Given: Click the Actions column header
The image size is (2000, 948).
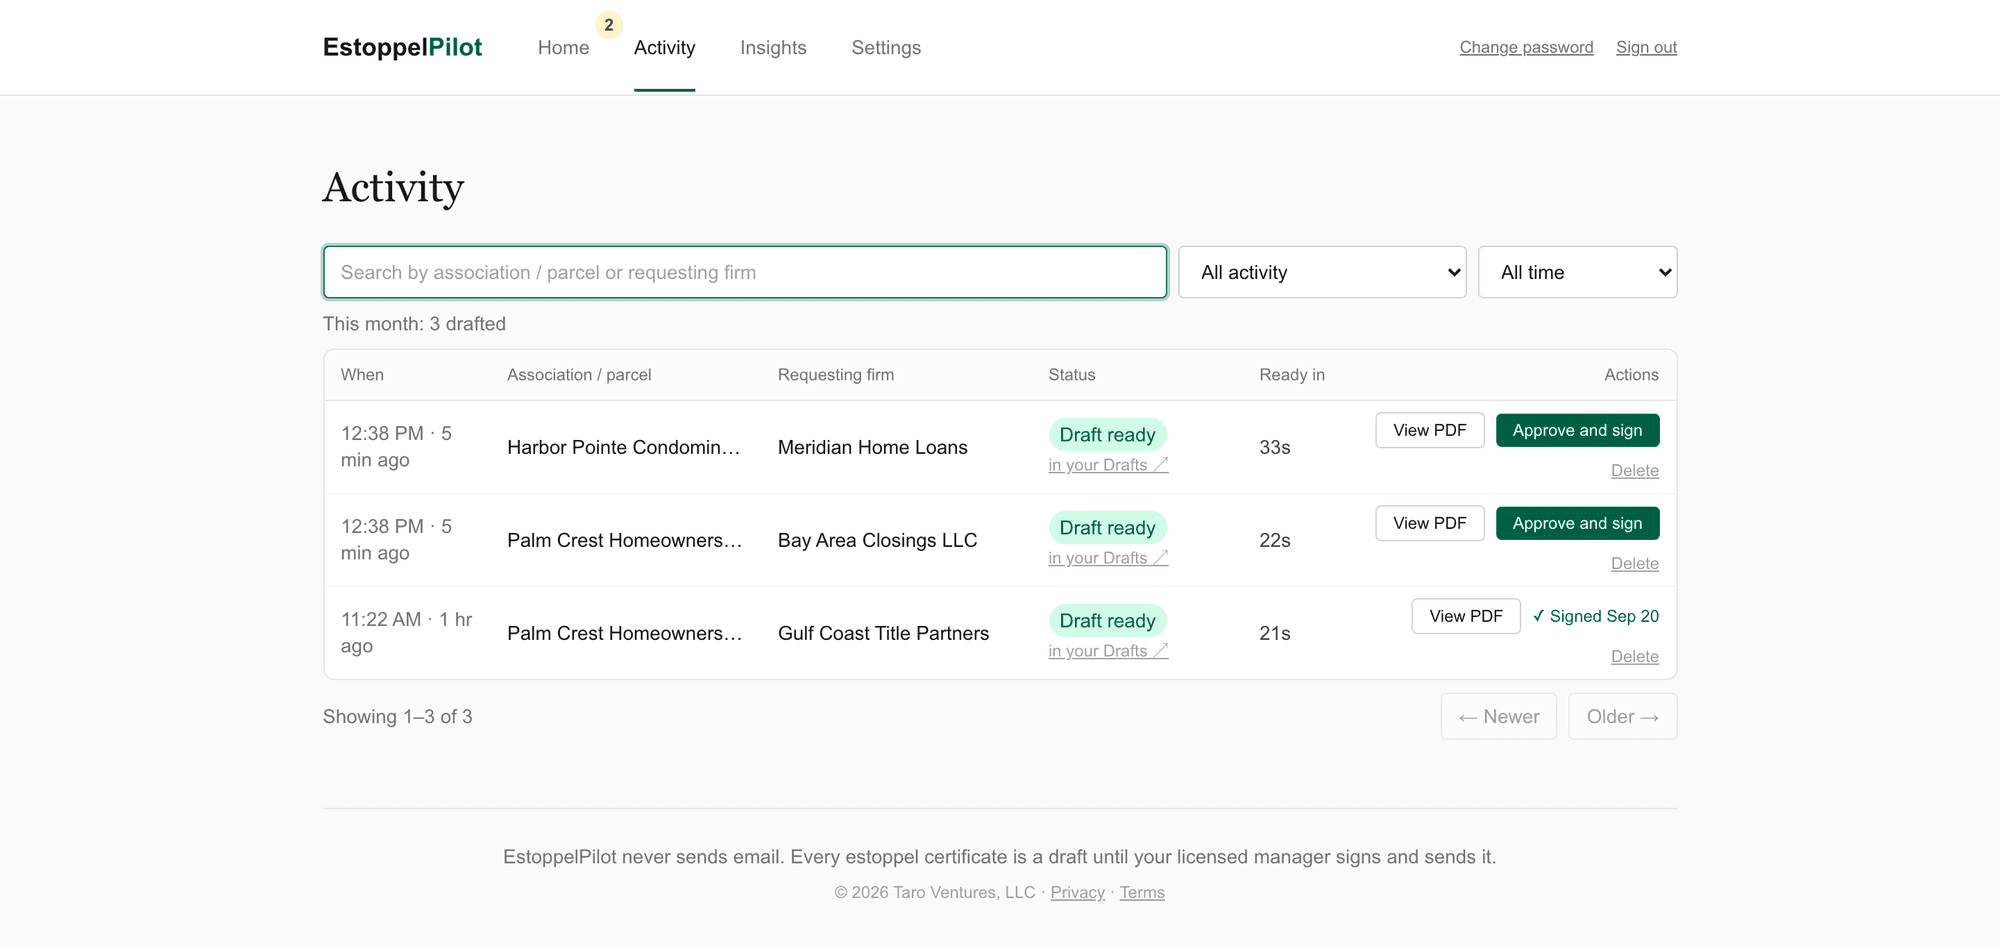Looking at the screenshot, I should tap(1631, 374).
